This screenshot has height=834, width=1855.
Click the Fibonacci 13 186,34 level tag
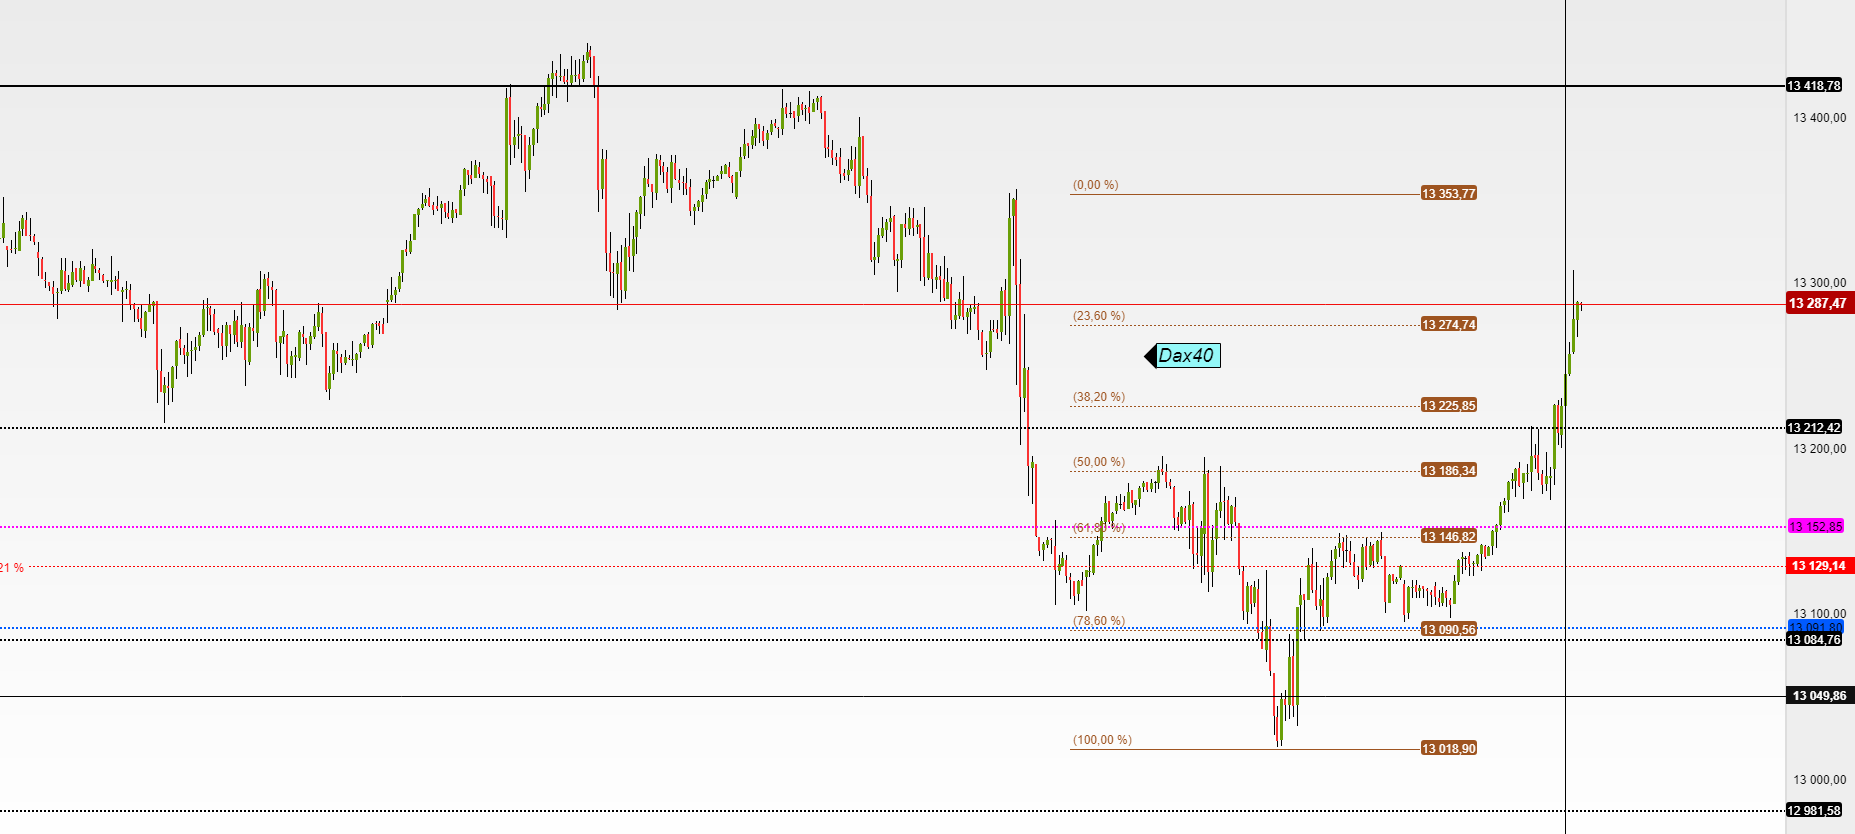[x=1449, y=470]
